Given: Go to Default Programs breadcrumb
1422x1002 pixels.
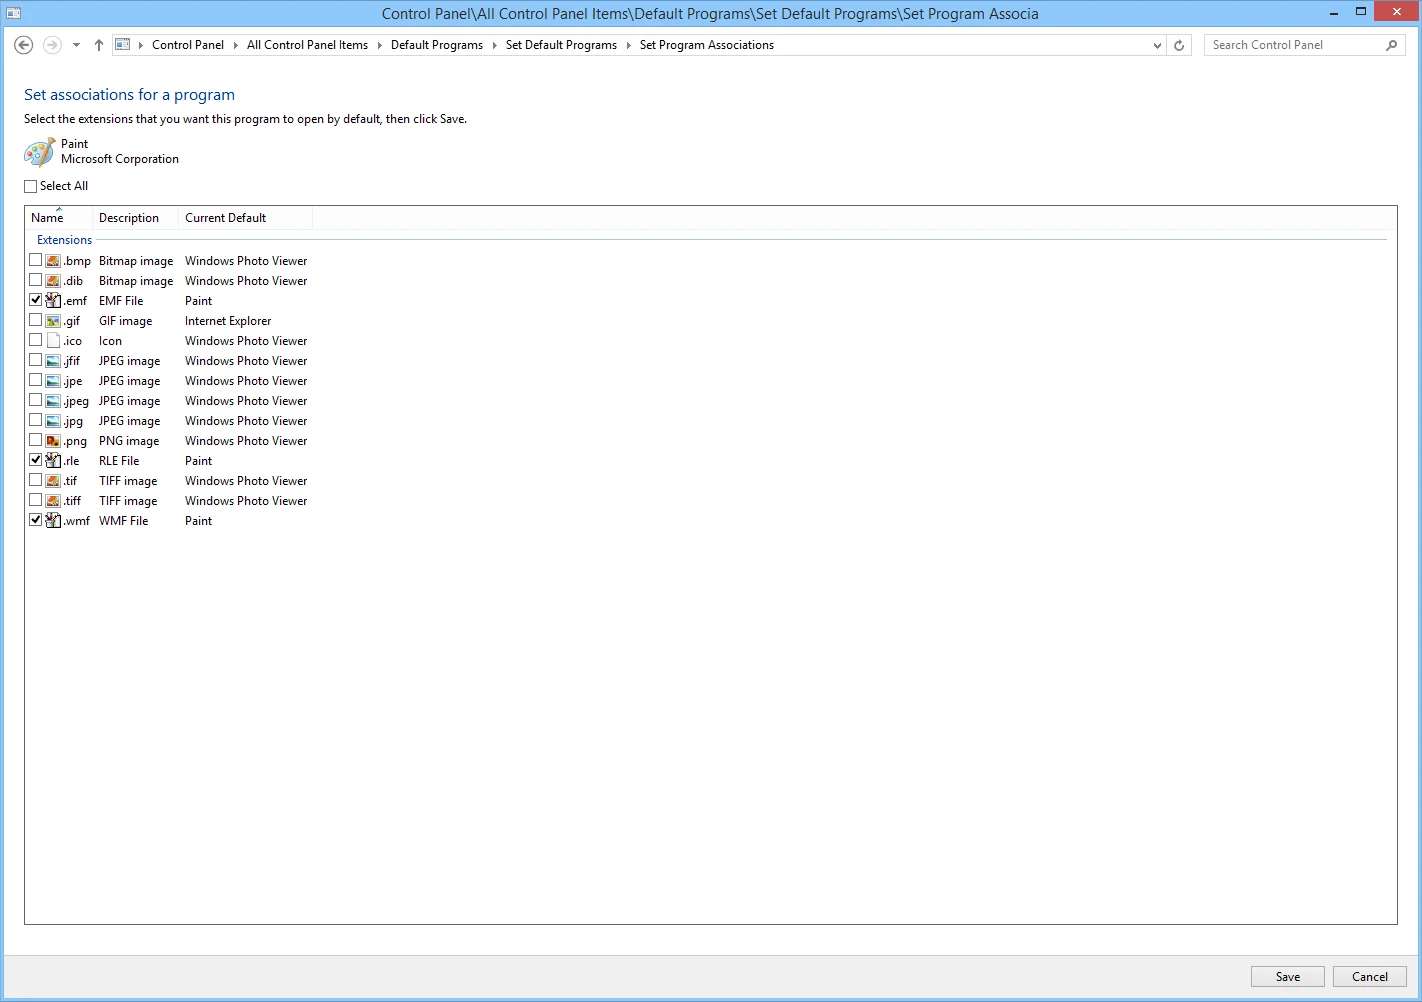Looking at the screenshot, I should [x=437, y=45].
